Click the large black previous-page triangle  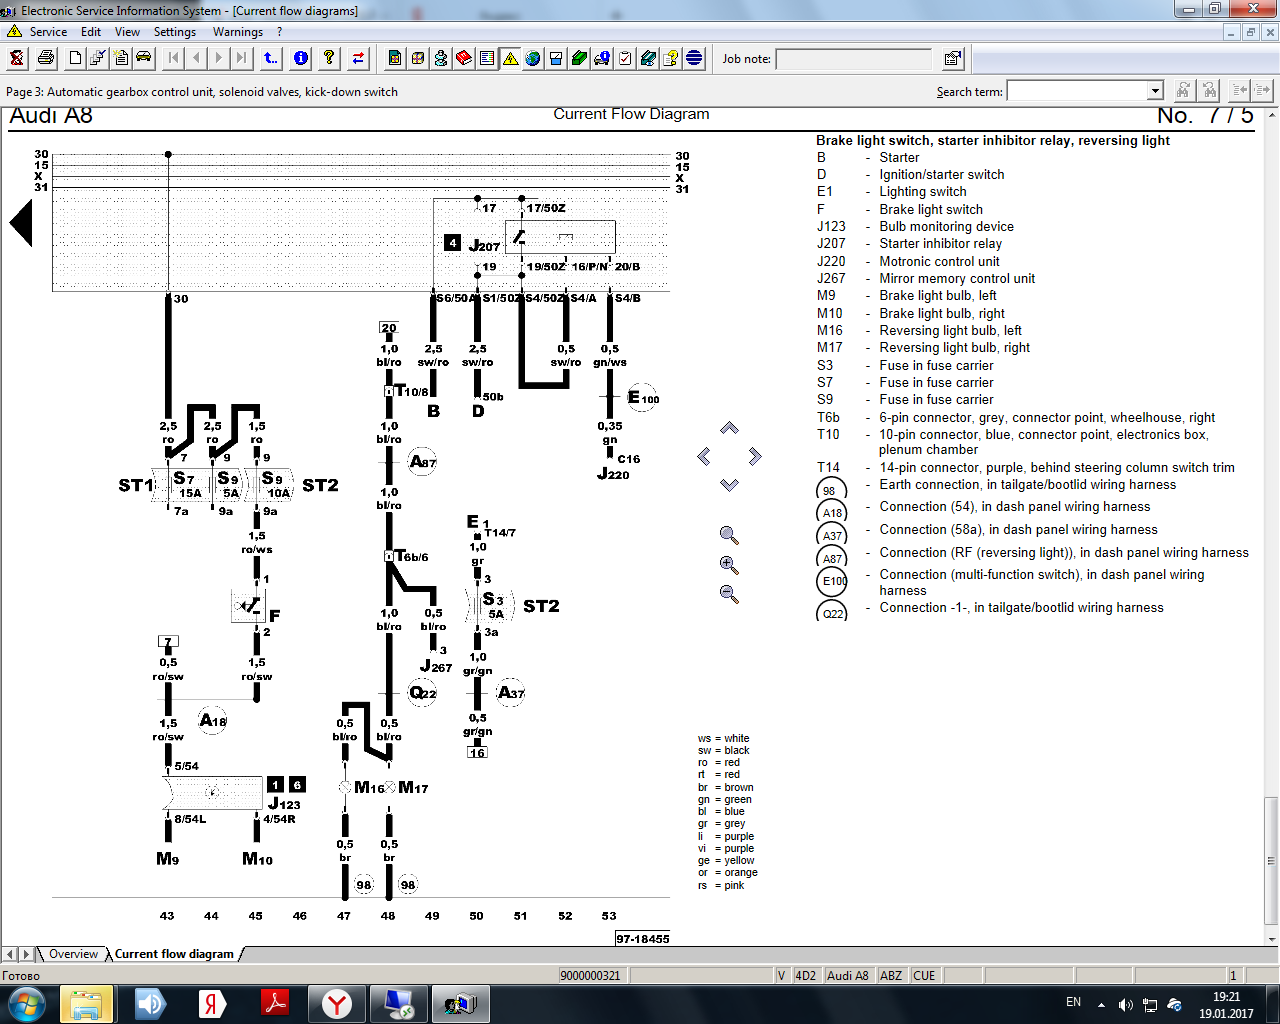pos(21,222)
